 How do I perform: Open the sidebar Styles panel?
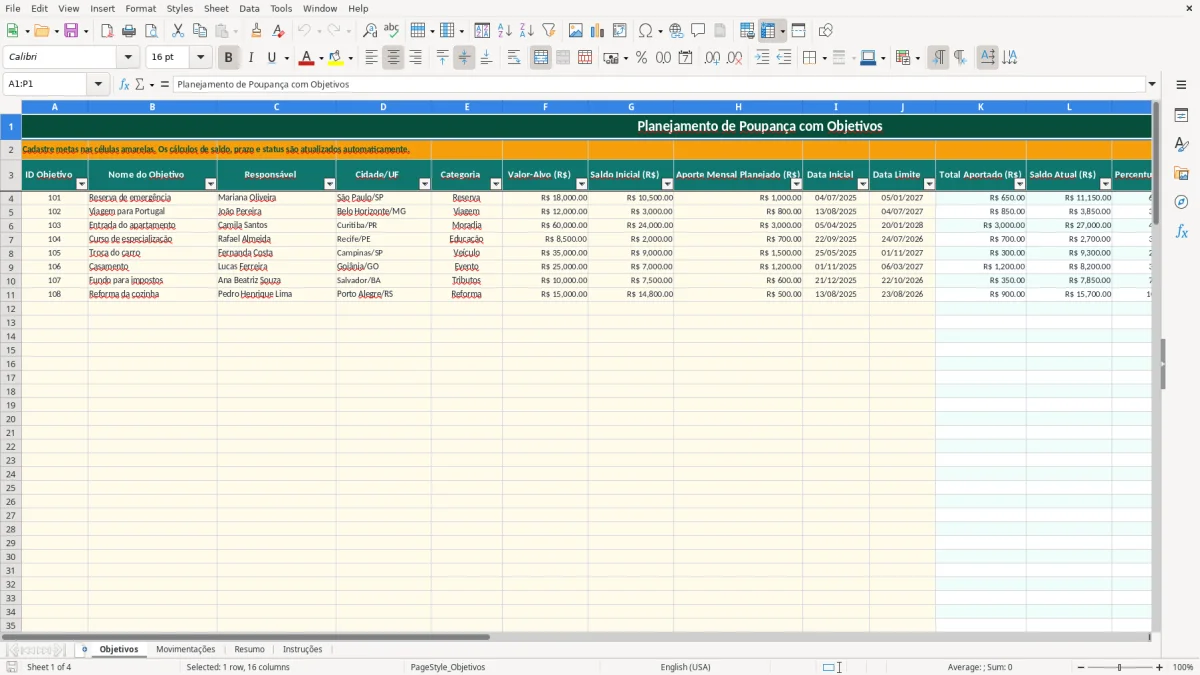click(1181, 145)
